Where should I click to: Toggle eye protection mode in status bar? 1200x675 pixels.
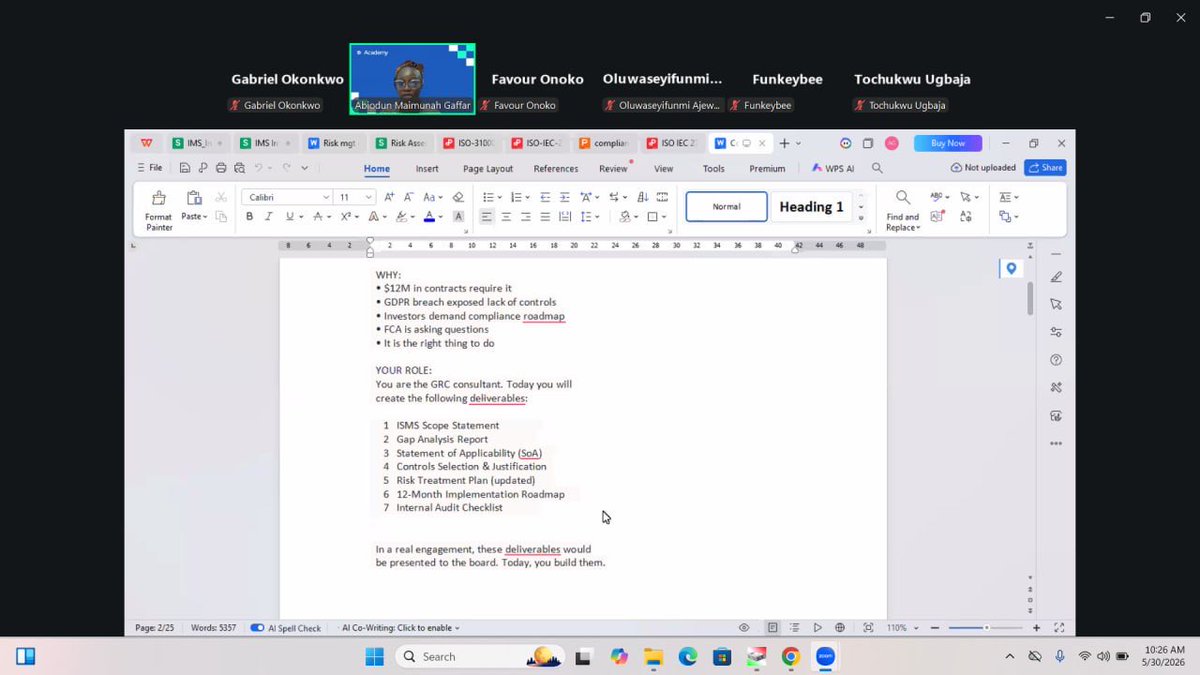coord(744,628)
